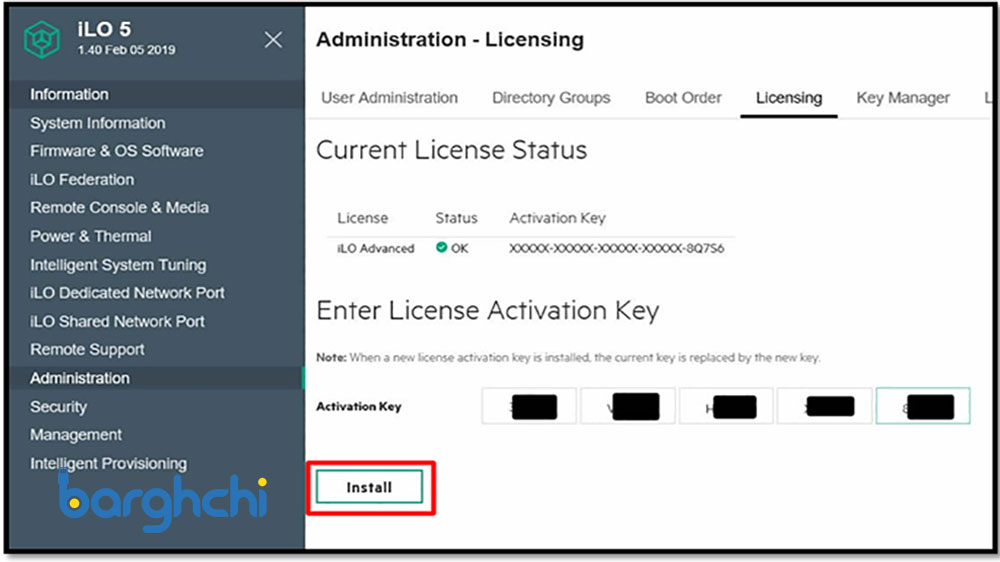Open Power & Thermal section
Viewport: 1000px width, 562px height.
tap(91, 236)
